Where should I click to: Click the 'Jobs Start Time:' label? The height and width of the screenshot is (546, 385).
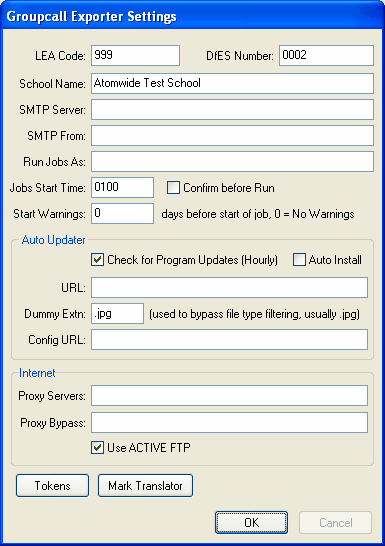[47, 188]
